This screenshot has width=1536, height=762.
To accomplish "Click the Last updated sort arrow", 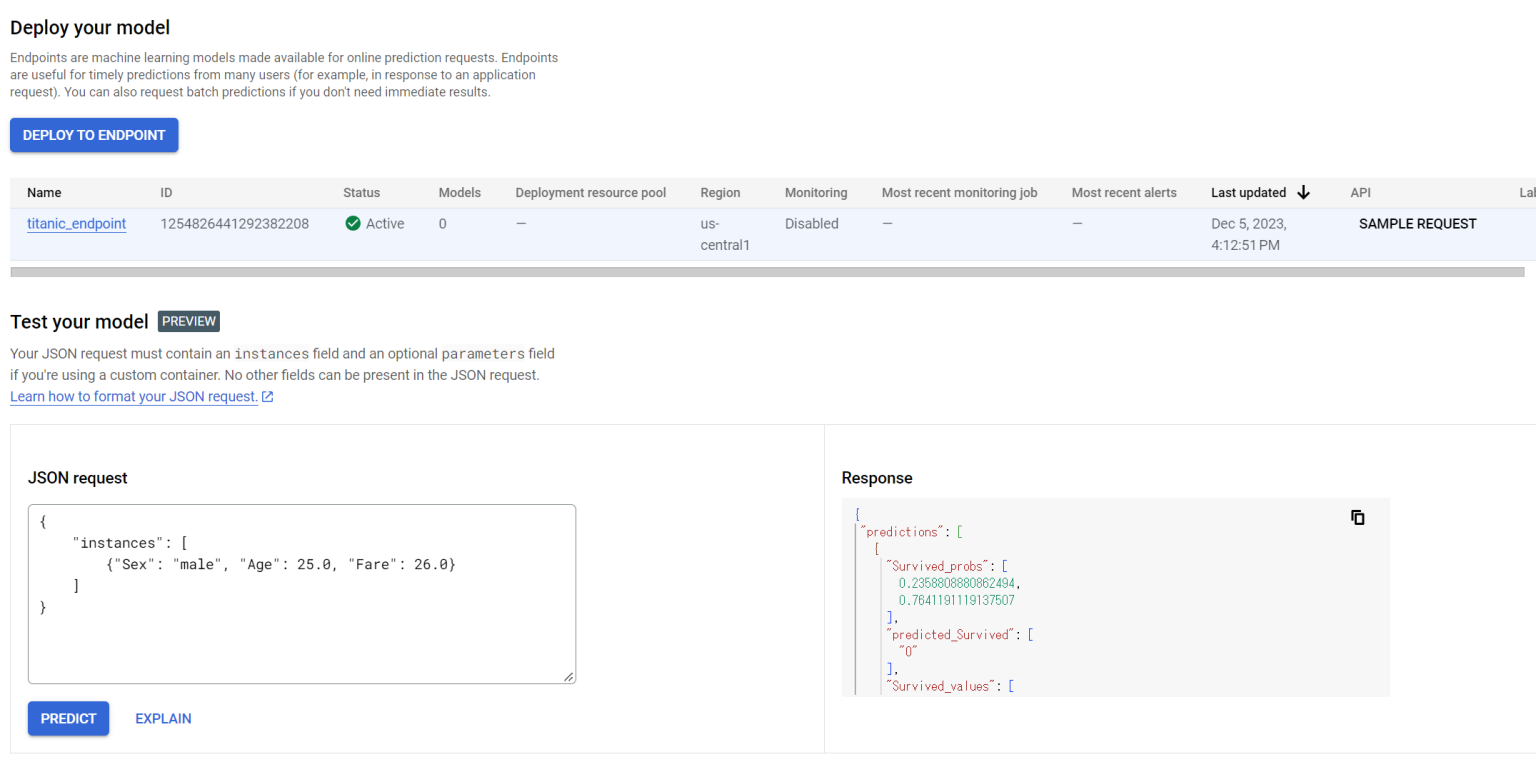I will 1303,192.
